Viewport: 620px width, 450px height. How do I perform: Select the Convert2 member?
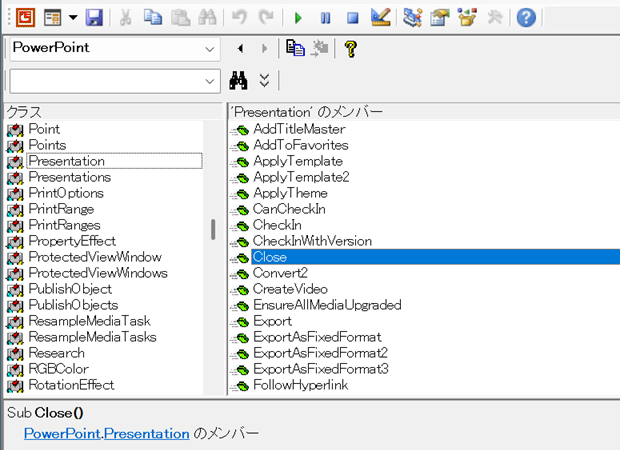280,273
